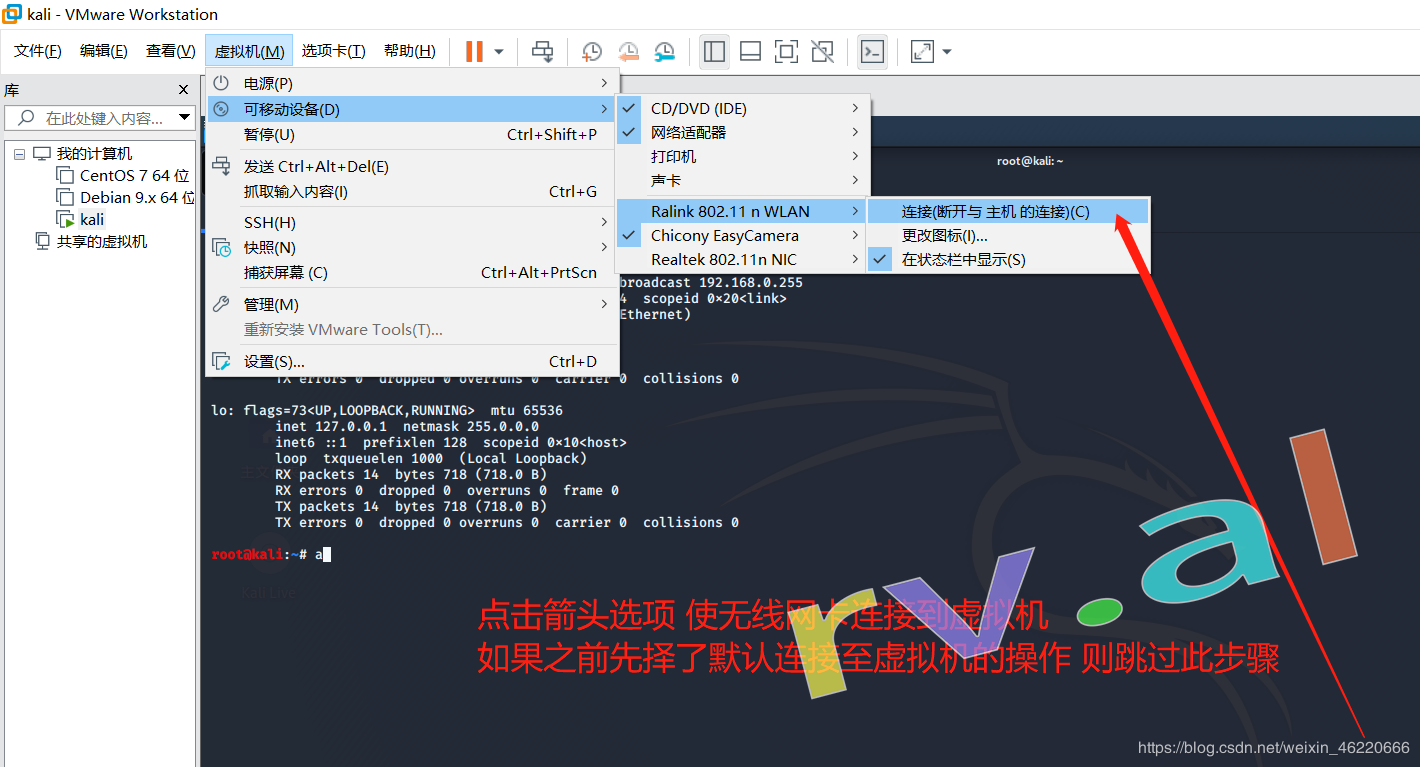Click Send Ctrl+Alt+Del toolbar icon
This screenshot has height=767, width=1420.
pos(542,51)
